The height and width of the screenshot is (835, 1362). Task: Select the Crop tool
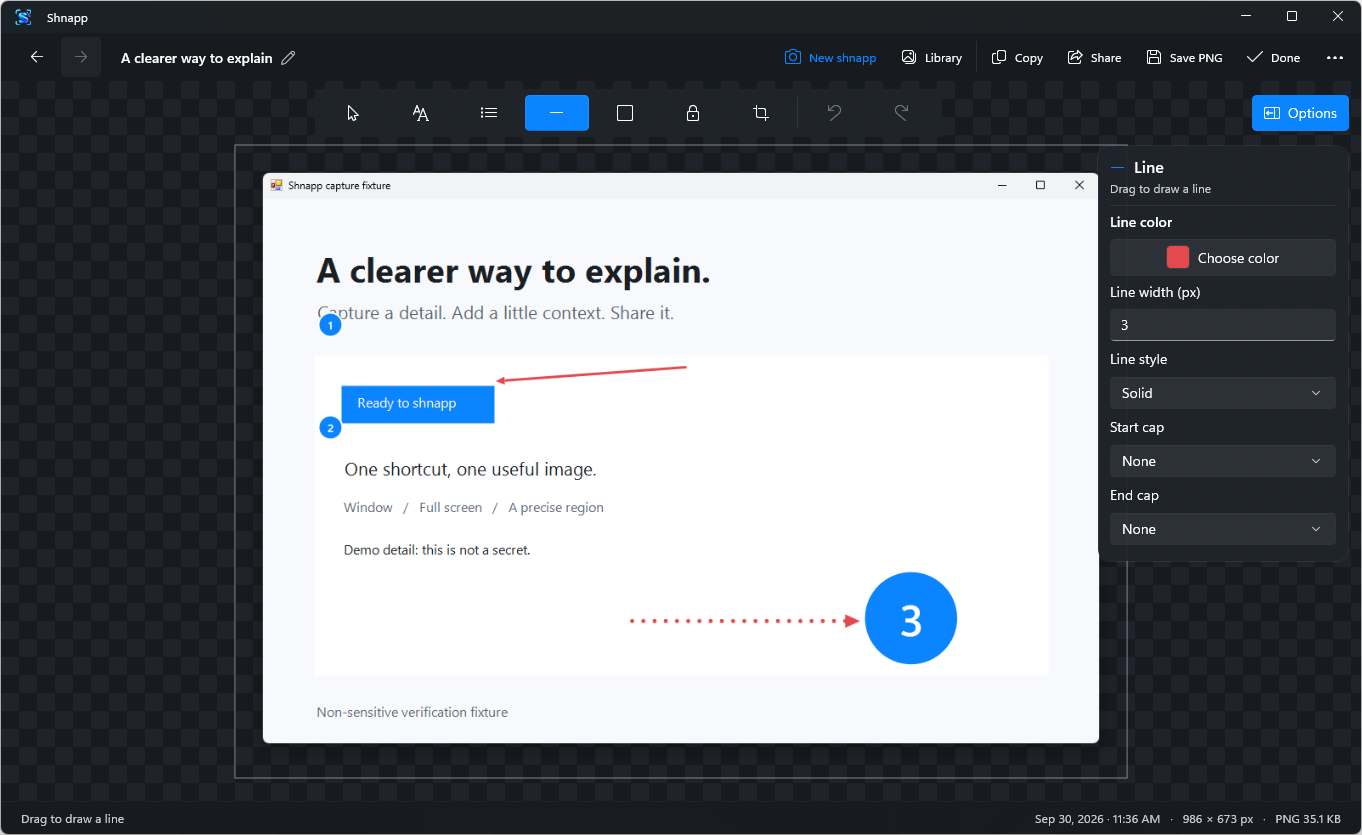(761, 113)
